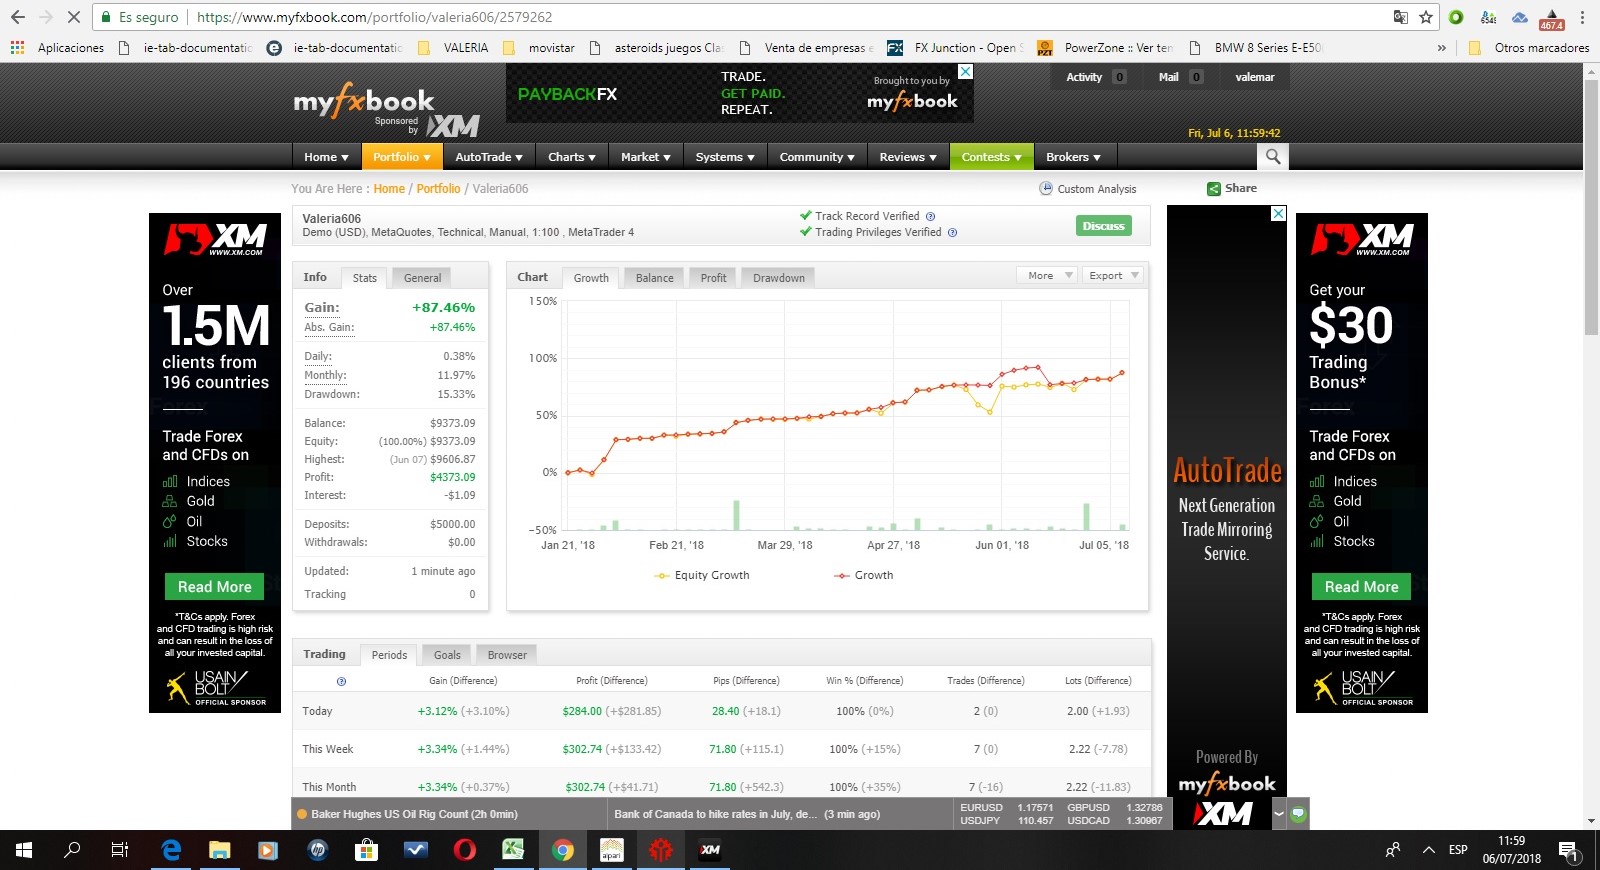Select the Growth chart tab

(x=591, y=278)
